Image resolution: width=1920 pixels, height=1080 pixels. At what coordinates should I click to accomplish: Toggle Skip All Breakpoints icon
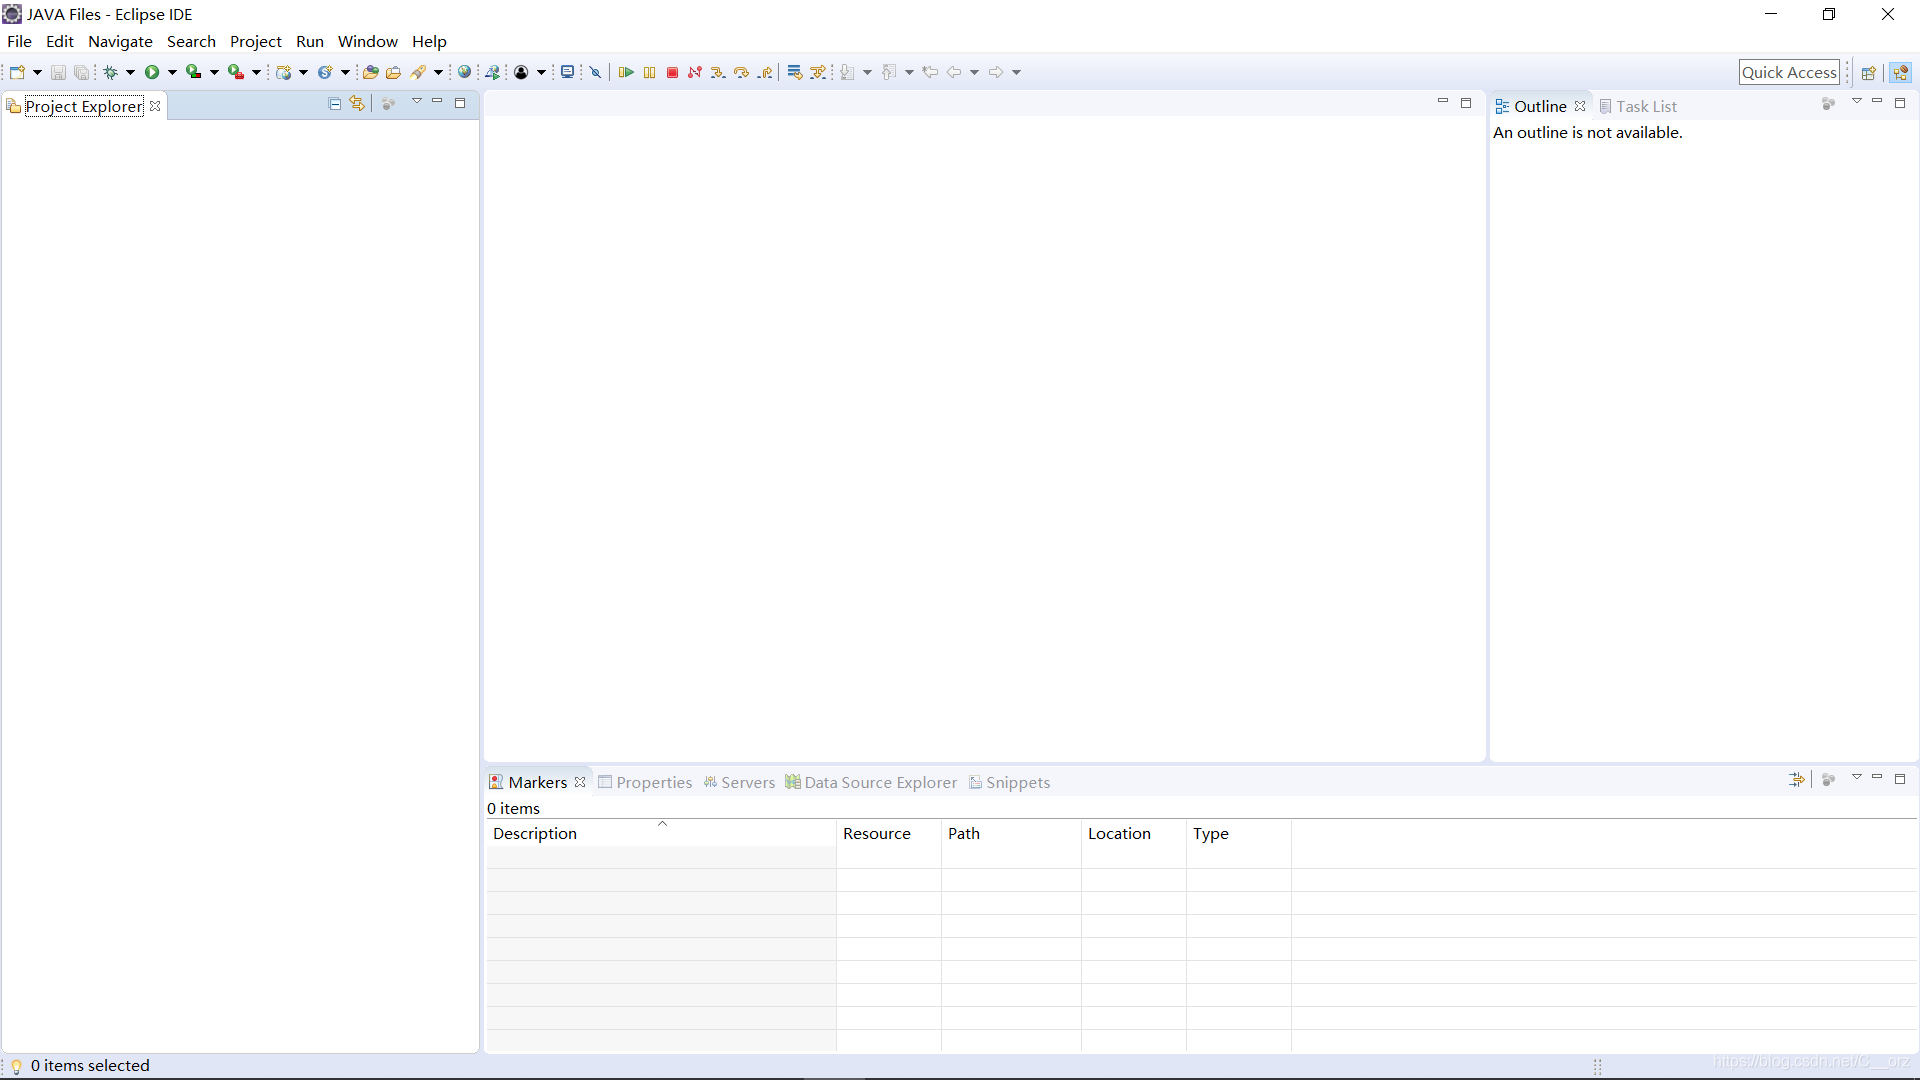[595, 72]
